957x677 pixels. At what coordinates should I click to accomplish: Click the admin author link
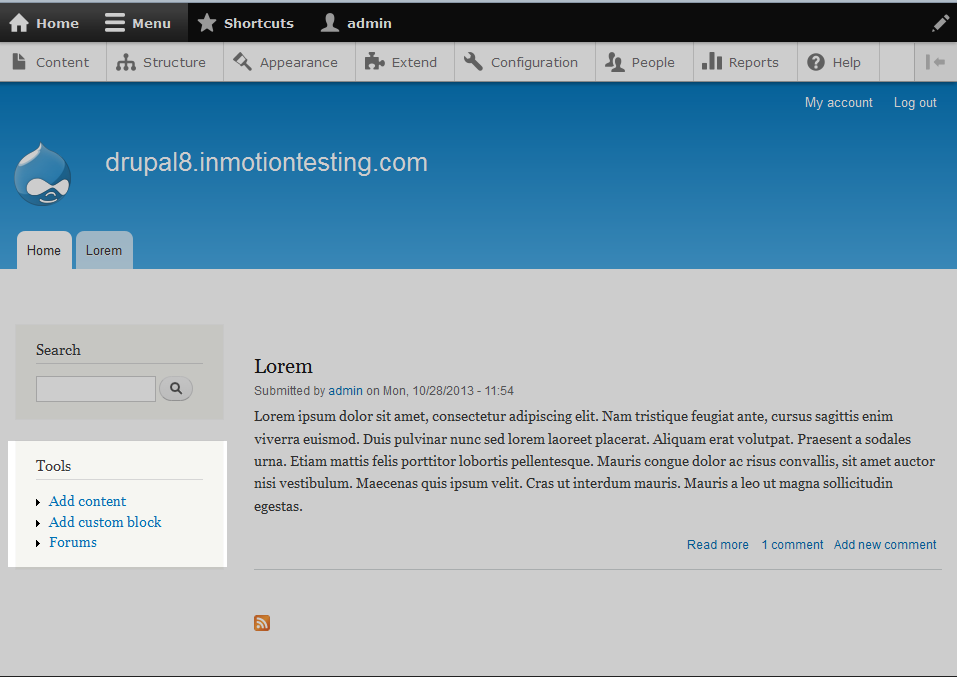tap(345, 391)
